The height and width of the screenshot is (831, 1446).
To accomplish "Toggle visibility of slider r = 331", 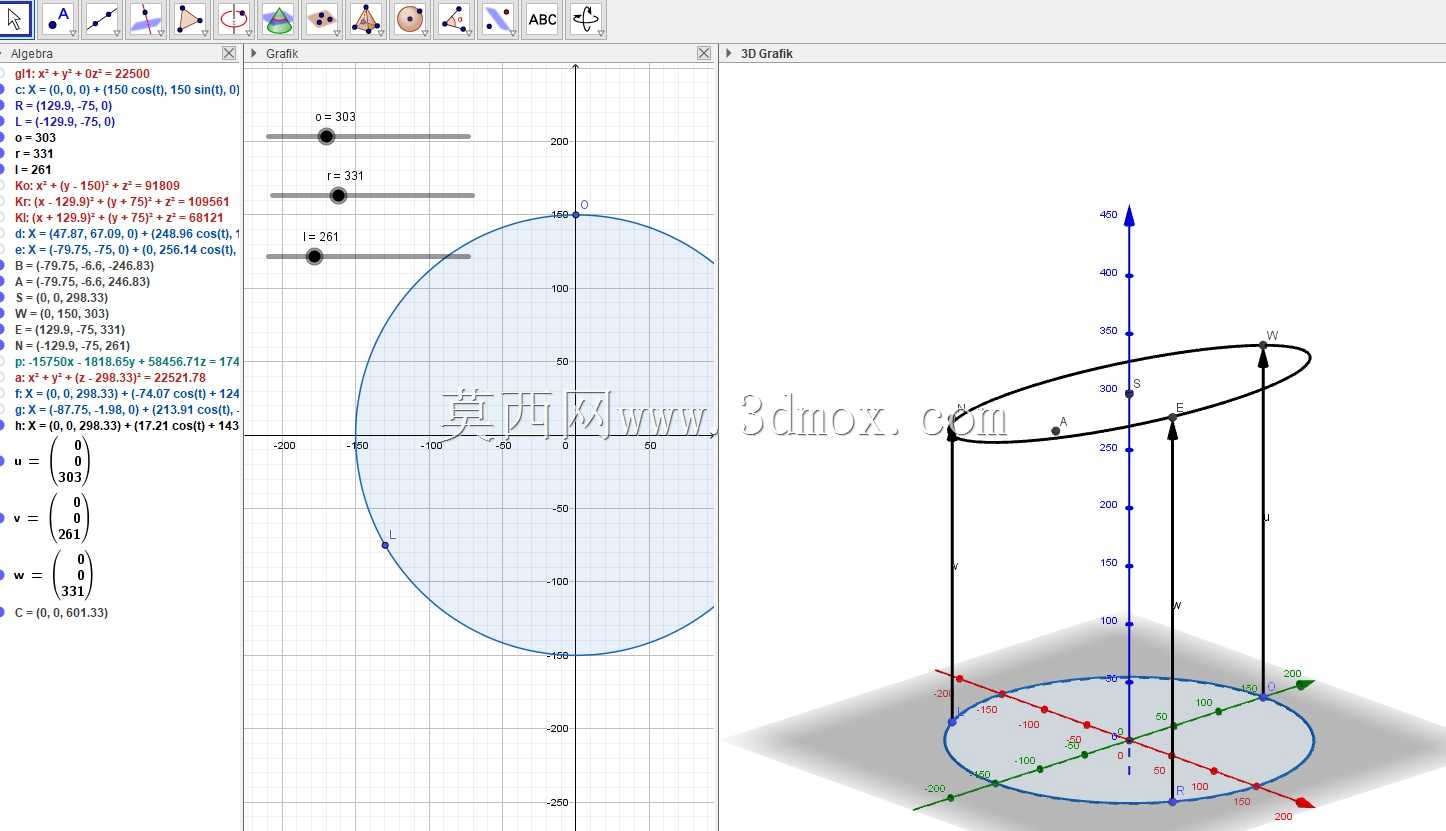I will [3, 153].
